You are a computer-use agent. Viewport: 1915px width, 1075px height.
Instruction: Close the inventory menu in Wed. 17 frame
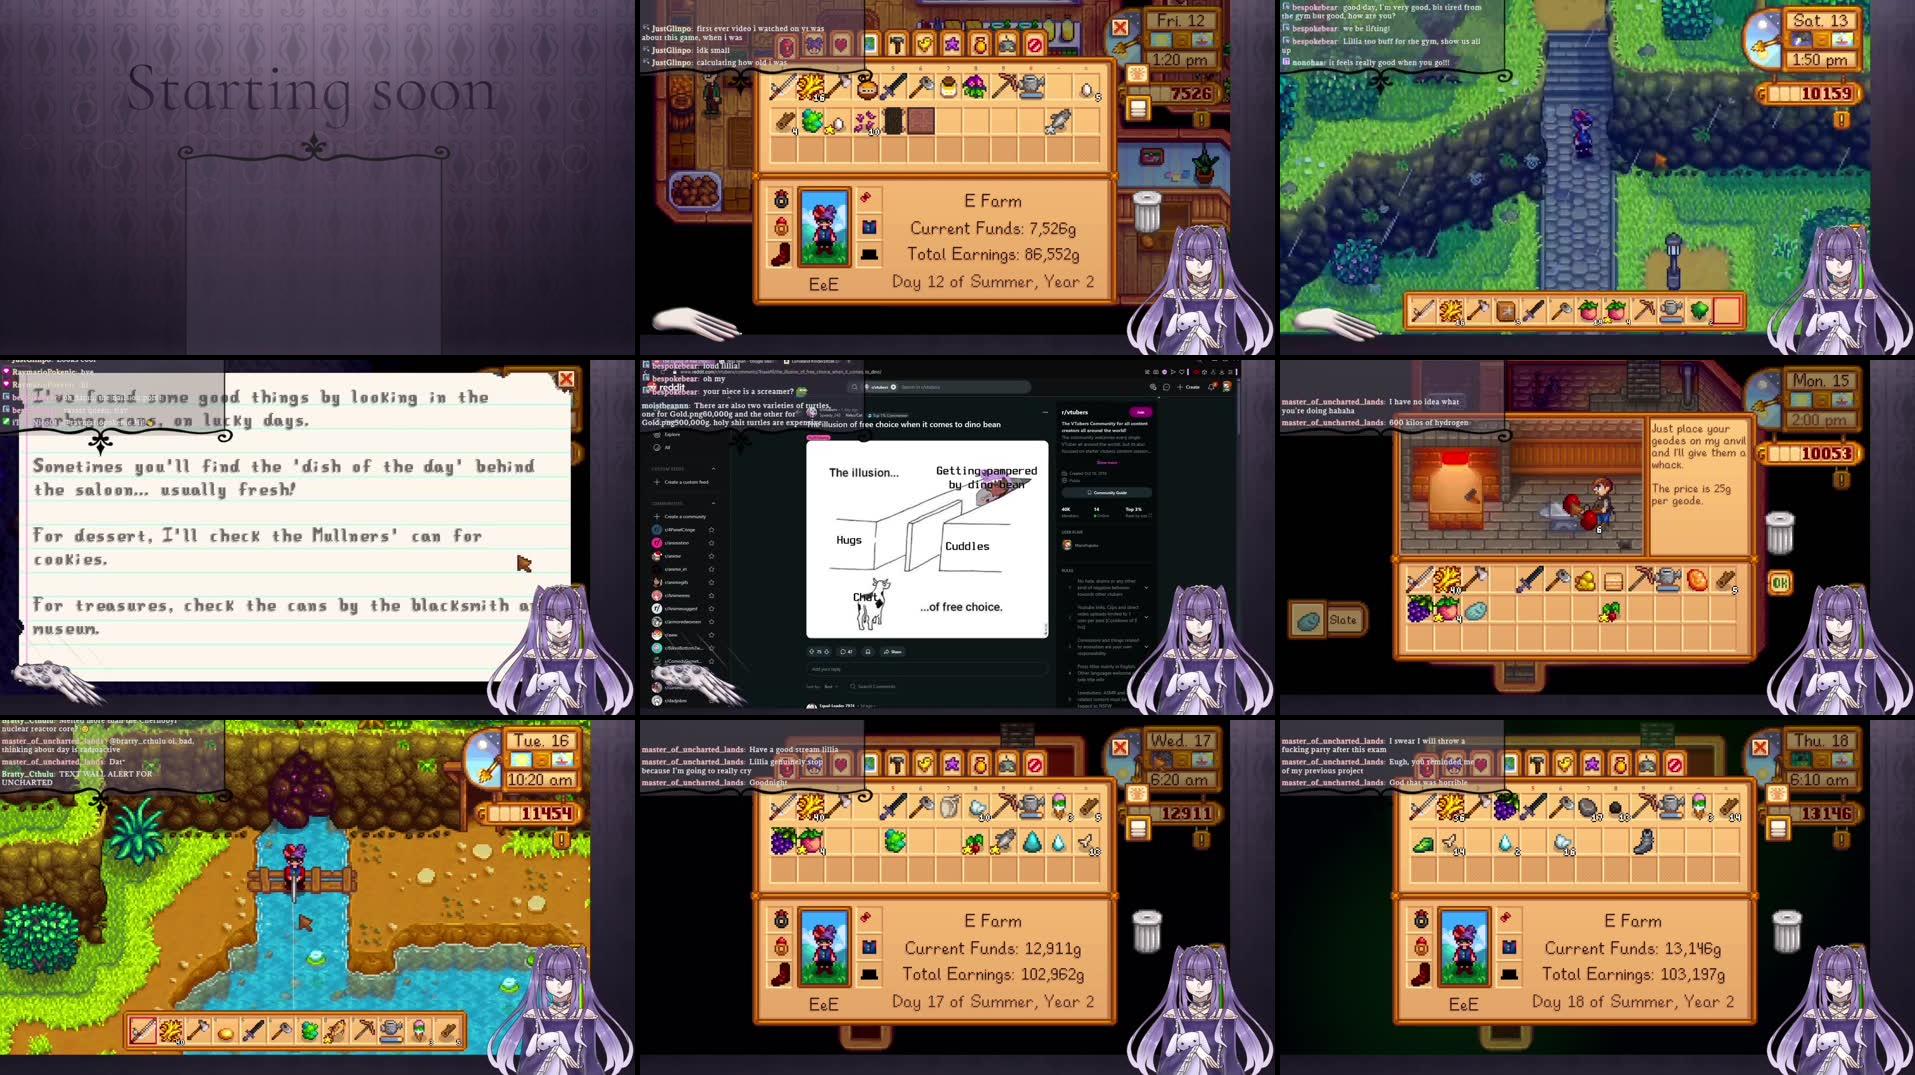tap(1120, 748)
